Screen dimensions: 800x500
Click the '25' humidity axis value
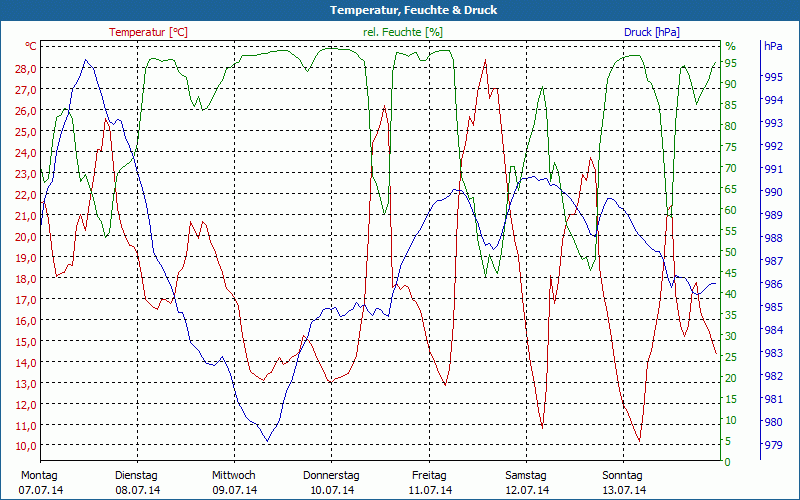(730, 357)
